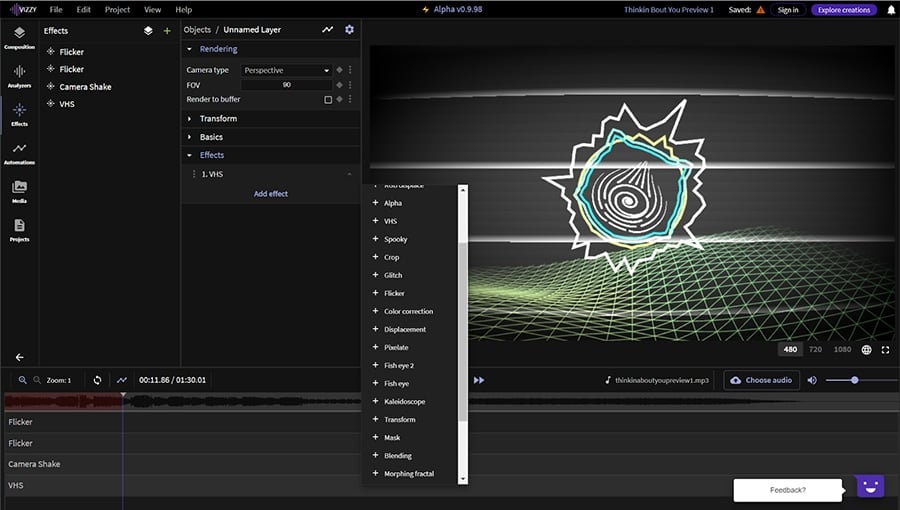Select 480 preview resolution
The image size is (900, 510).
click(x=790, y=349)
